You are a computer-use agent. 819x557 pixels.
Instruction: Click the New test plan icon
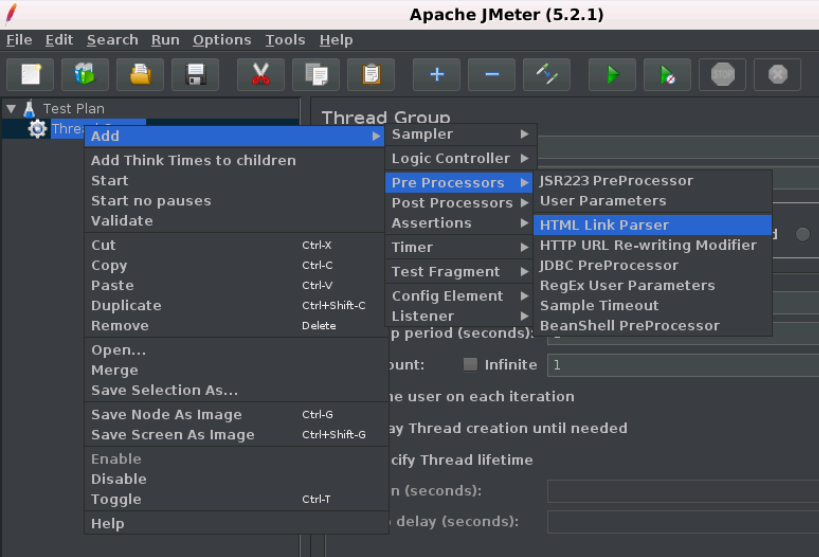pos(30,75)
